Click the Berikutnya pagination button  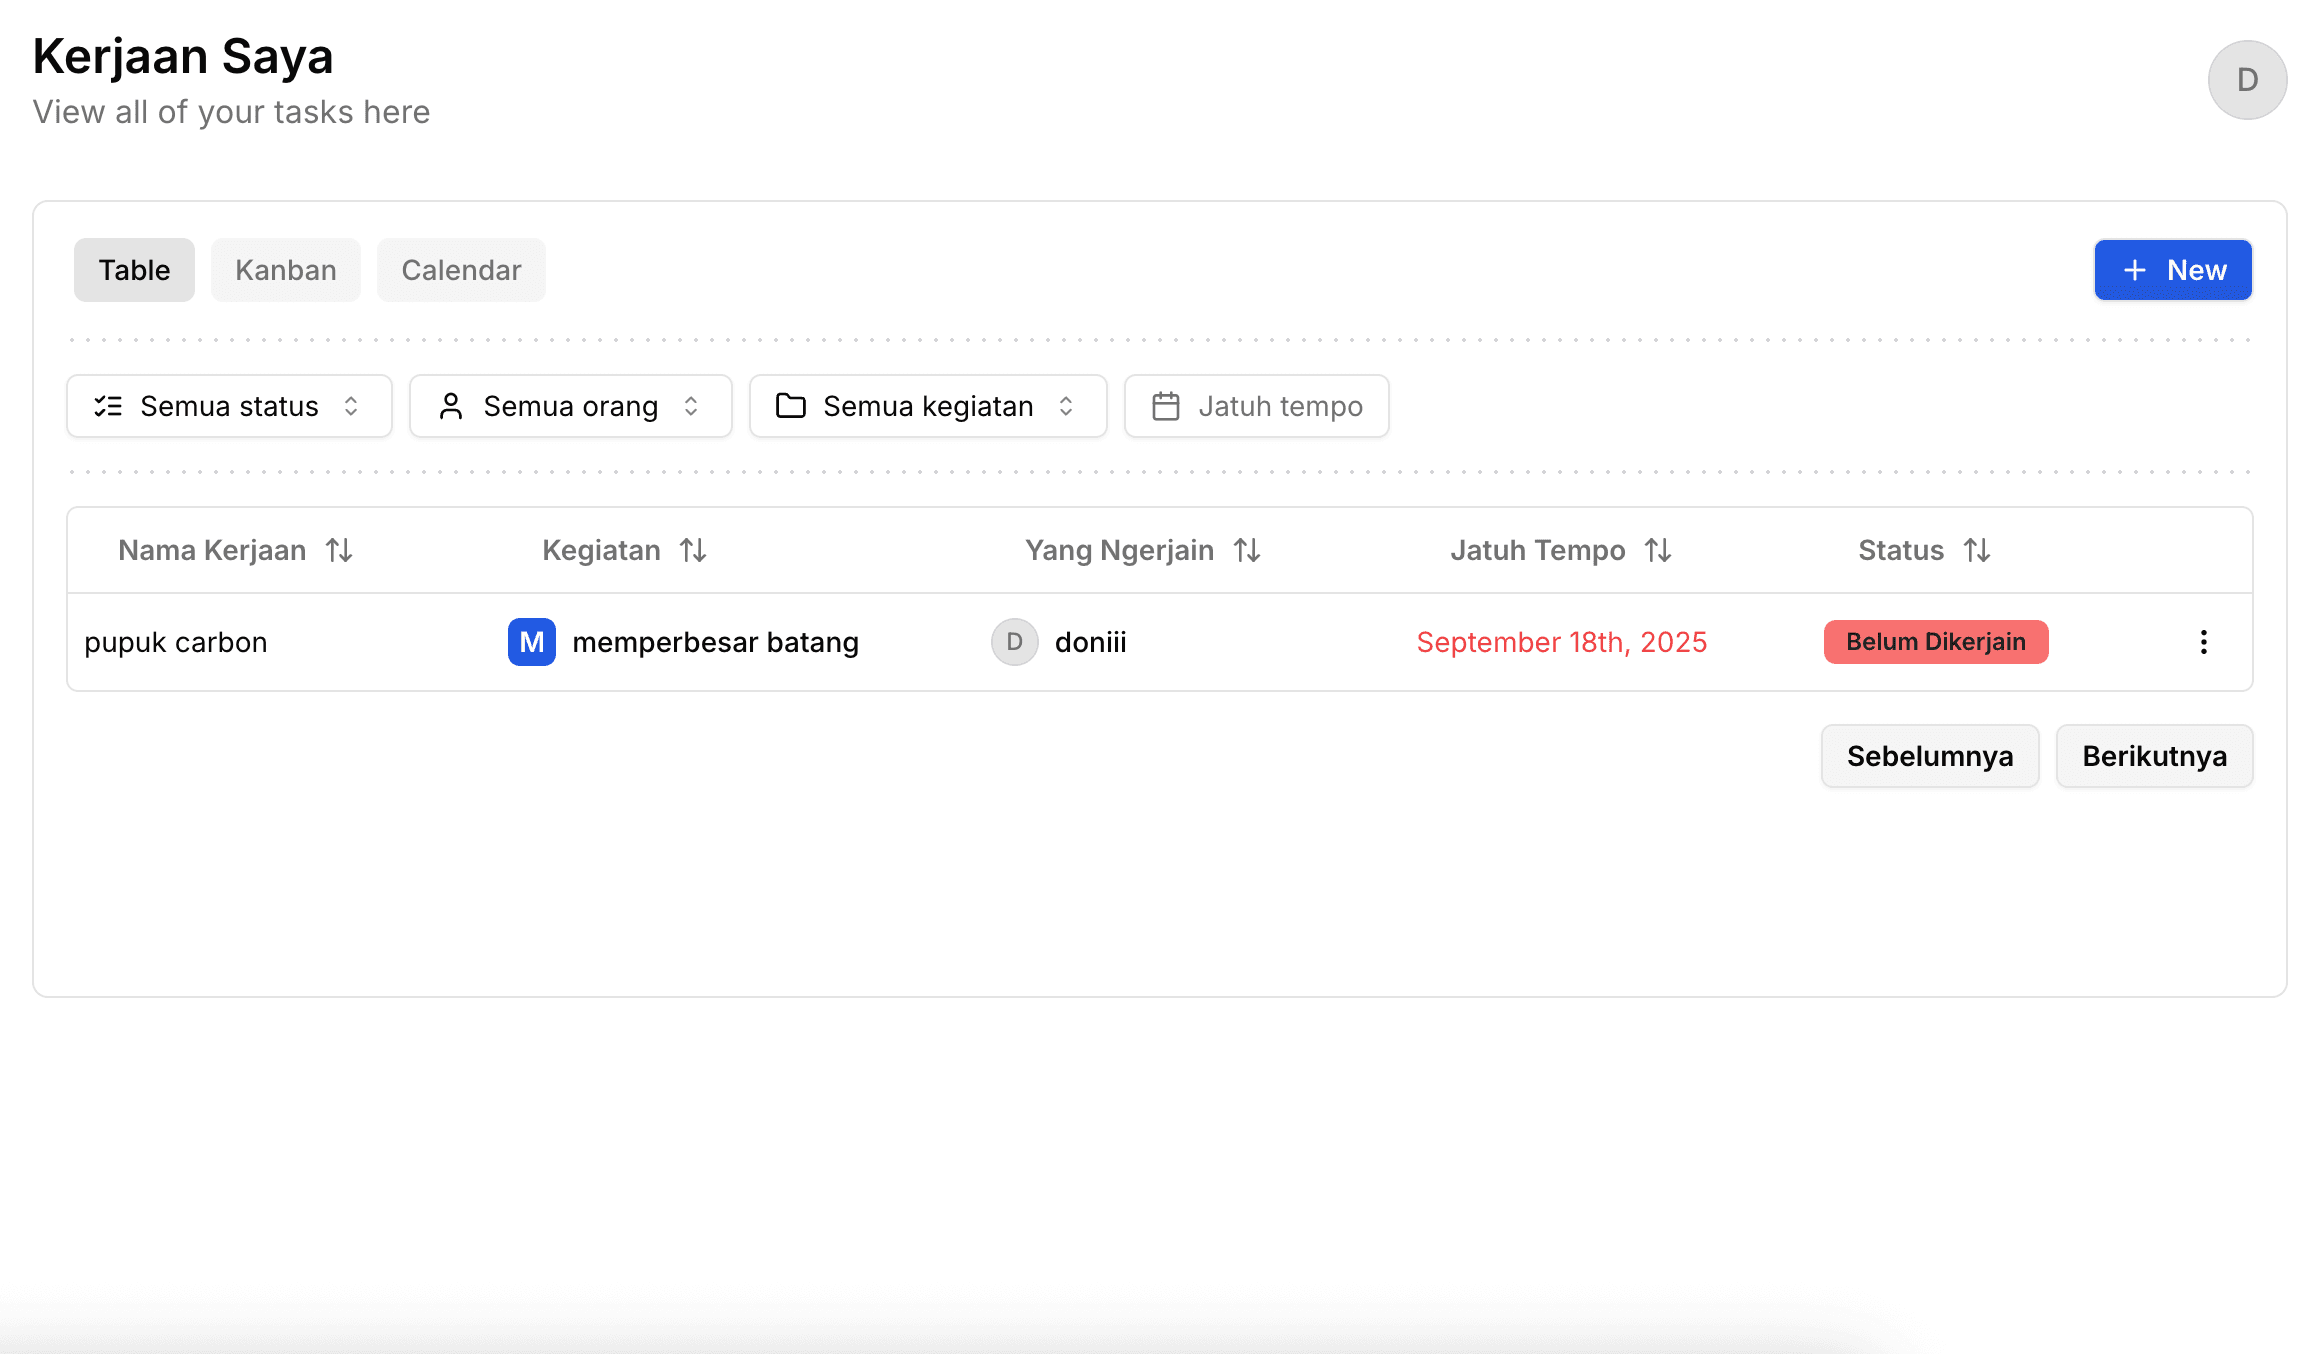[x=2154, y=756]
